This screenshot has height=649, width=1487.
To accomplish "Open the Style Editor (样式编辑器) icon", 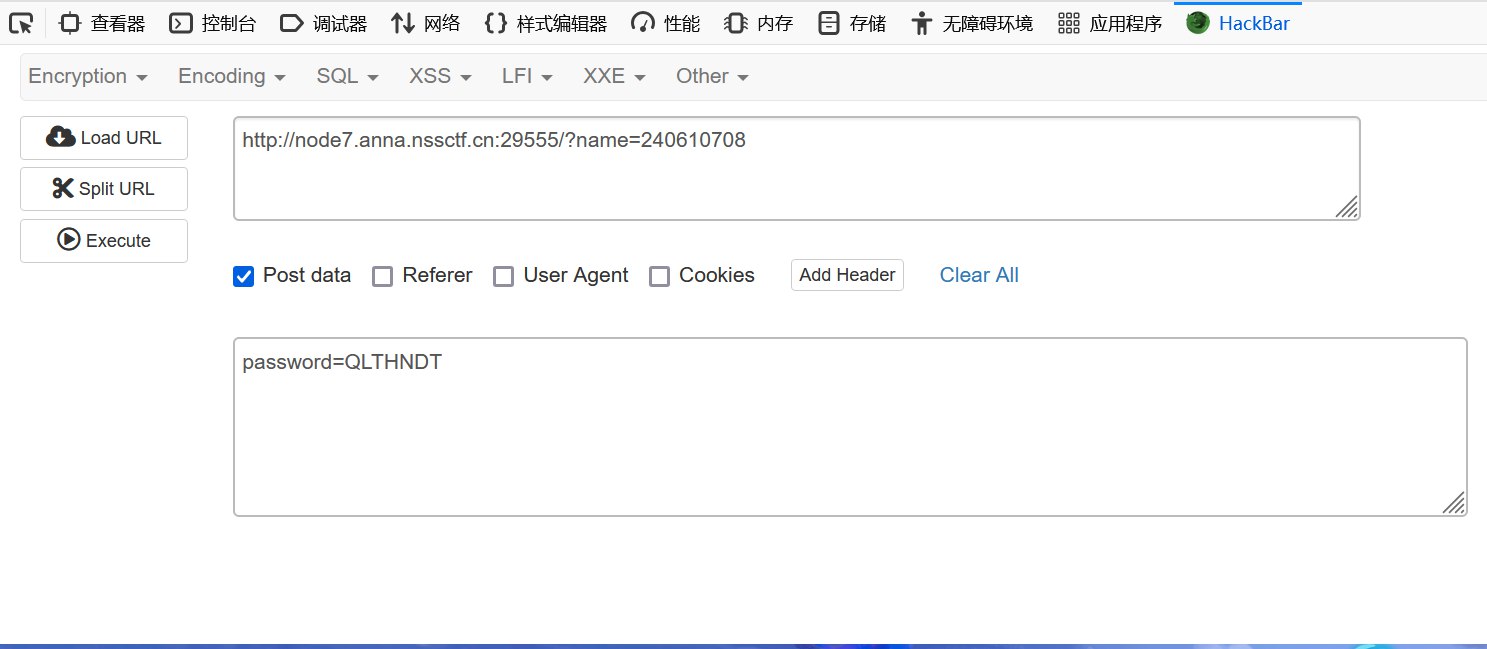I will (495, 23).
